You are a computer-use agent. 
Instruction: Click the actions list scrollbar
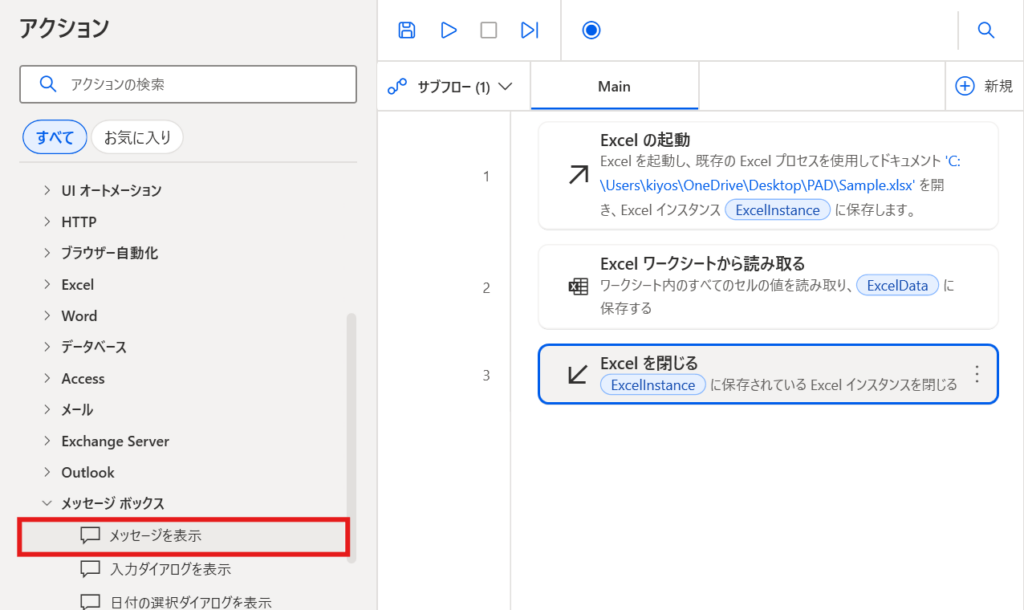click(351, 436)
